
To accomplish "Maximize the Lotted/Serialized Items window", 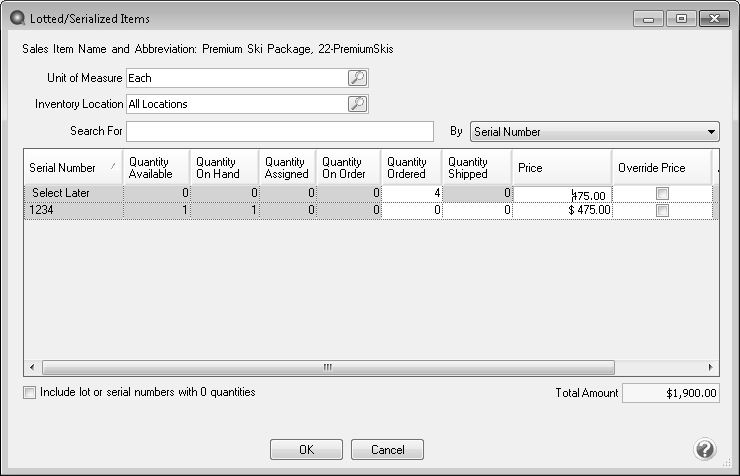I will [681, 18].
